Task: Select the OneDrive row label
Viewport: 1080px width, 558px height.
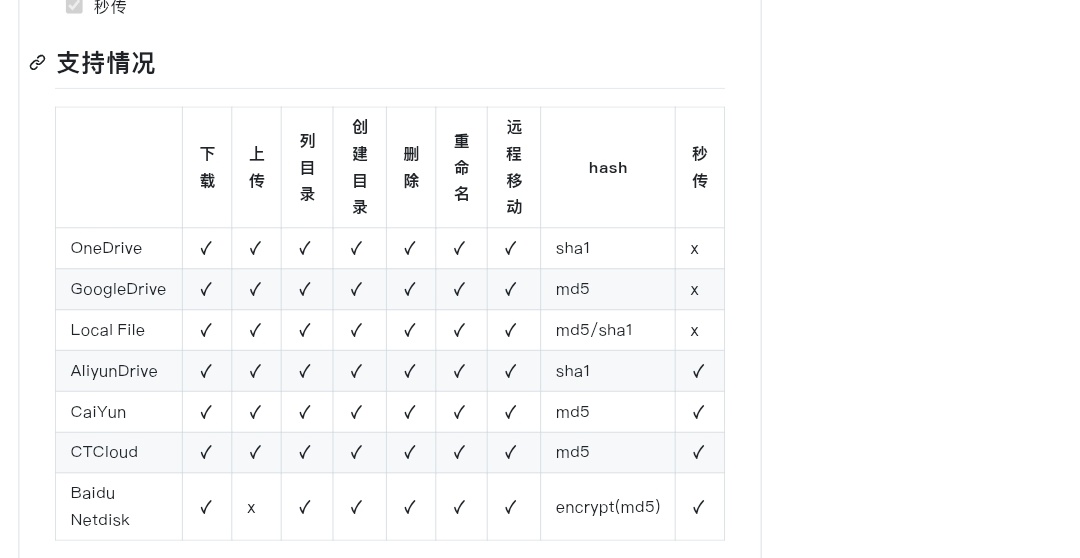Action: pos(106,248)
